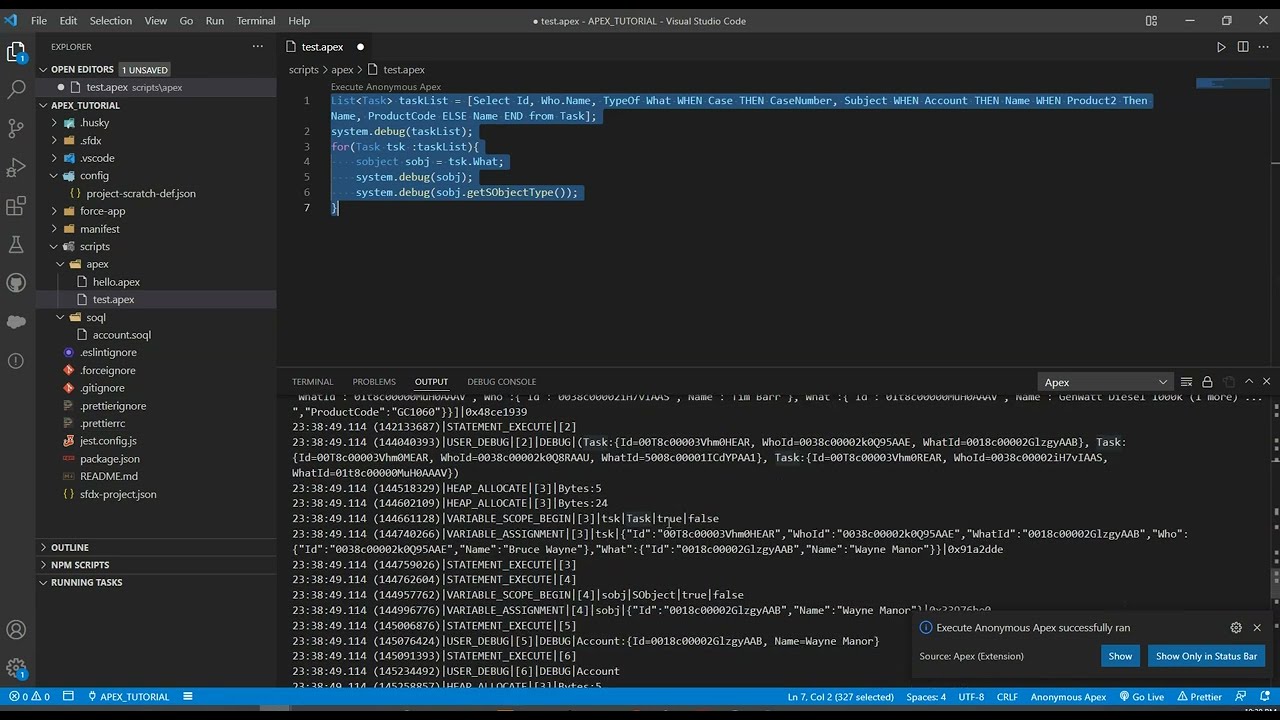
Task: Collapse the config folder
Action: pyautogui.click(x=156, y=176)
